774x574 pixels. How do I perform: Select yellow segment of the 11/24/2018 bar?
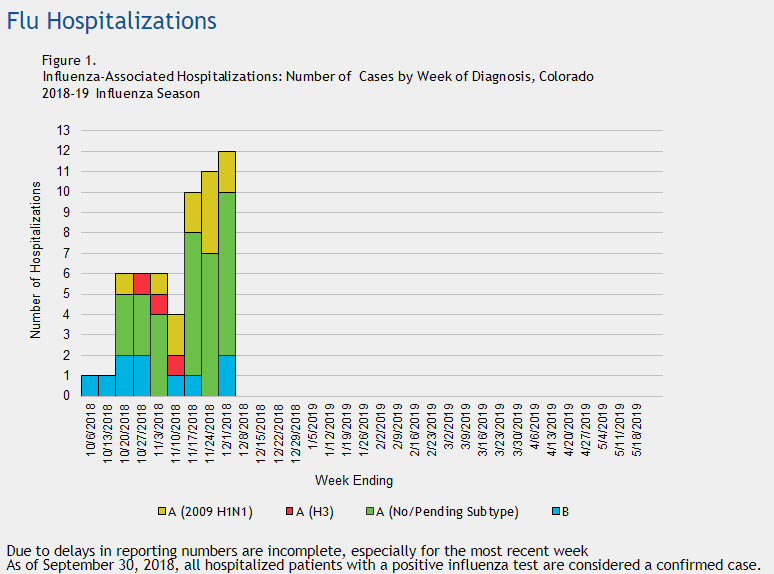[210, 212]
